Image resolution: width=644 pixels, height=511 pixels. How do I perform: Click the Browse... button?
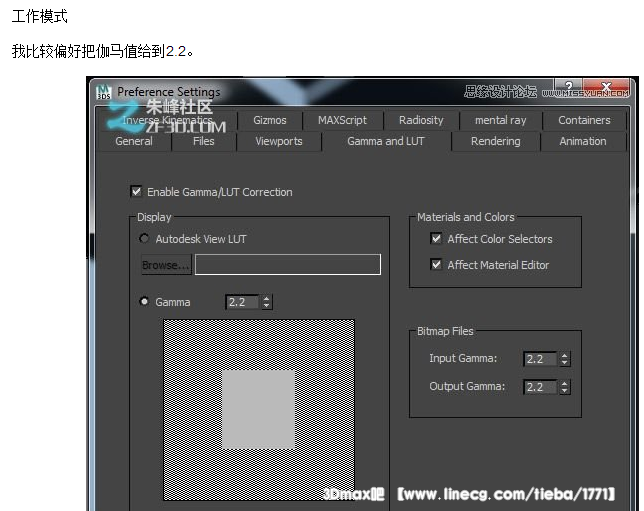(166, 265)
